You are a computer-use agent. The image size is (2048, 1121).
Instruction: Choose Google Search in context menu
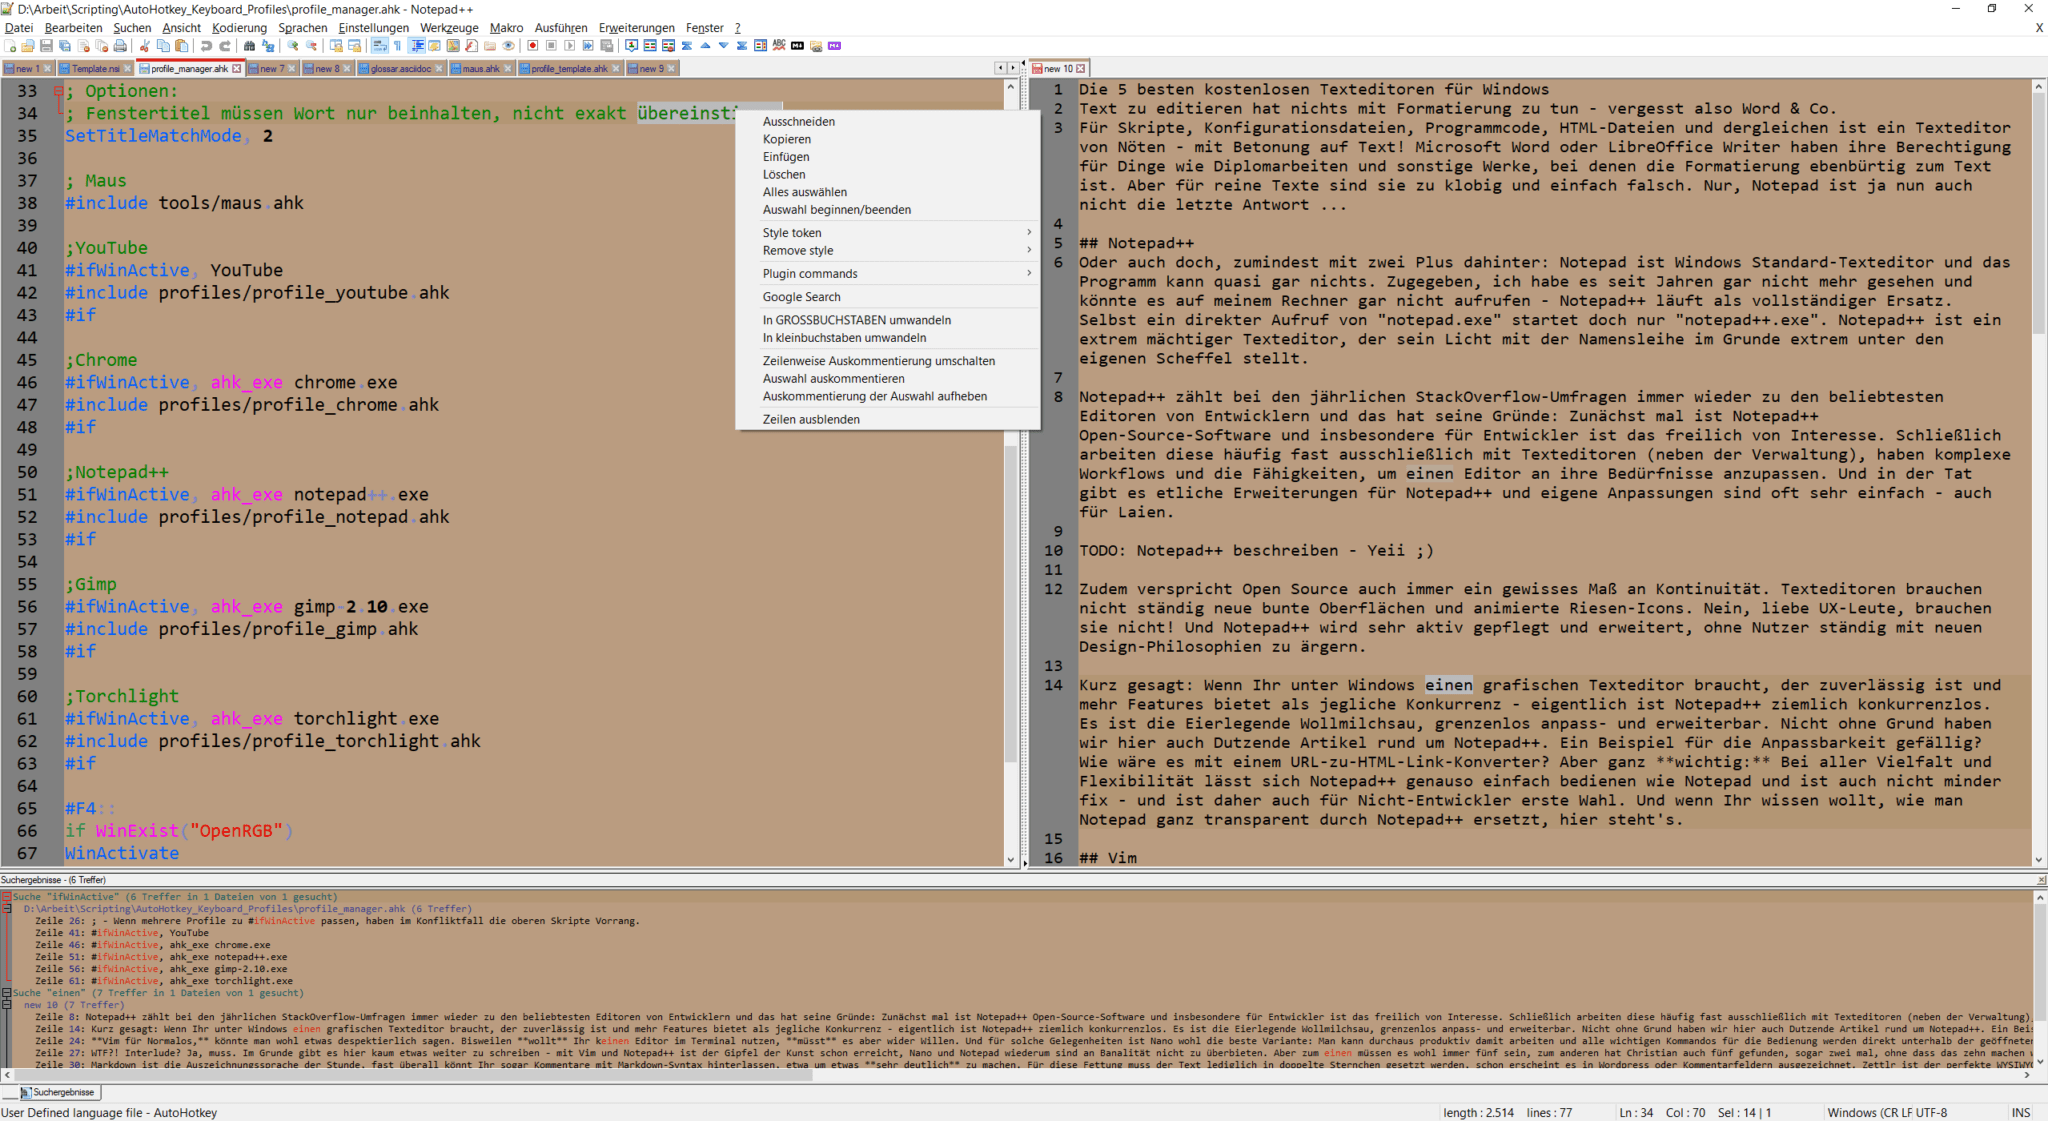801,297
